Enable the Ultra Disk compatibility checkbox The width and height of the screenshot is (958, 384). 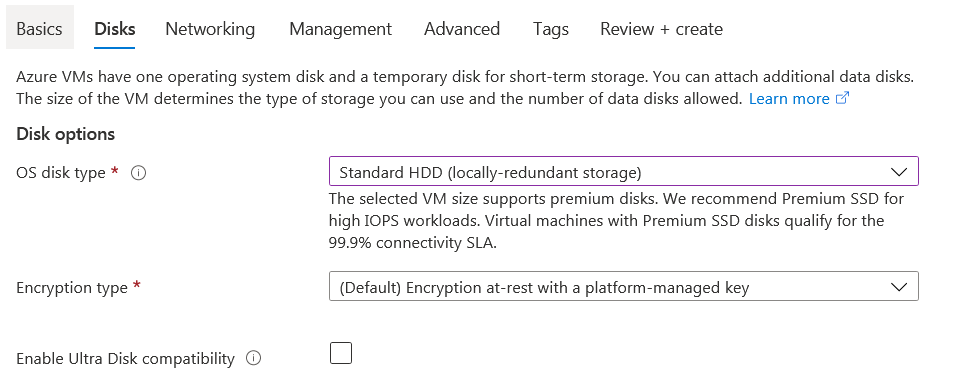pyautogui.click(x=341, y=353)
